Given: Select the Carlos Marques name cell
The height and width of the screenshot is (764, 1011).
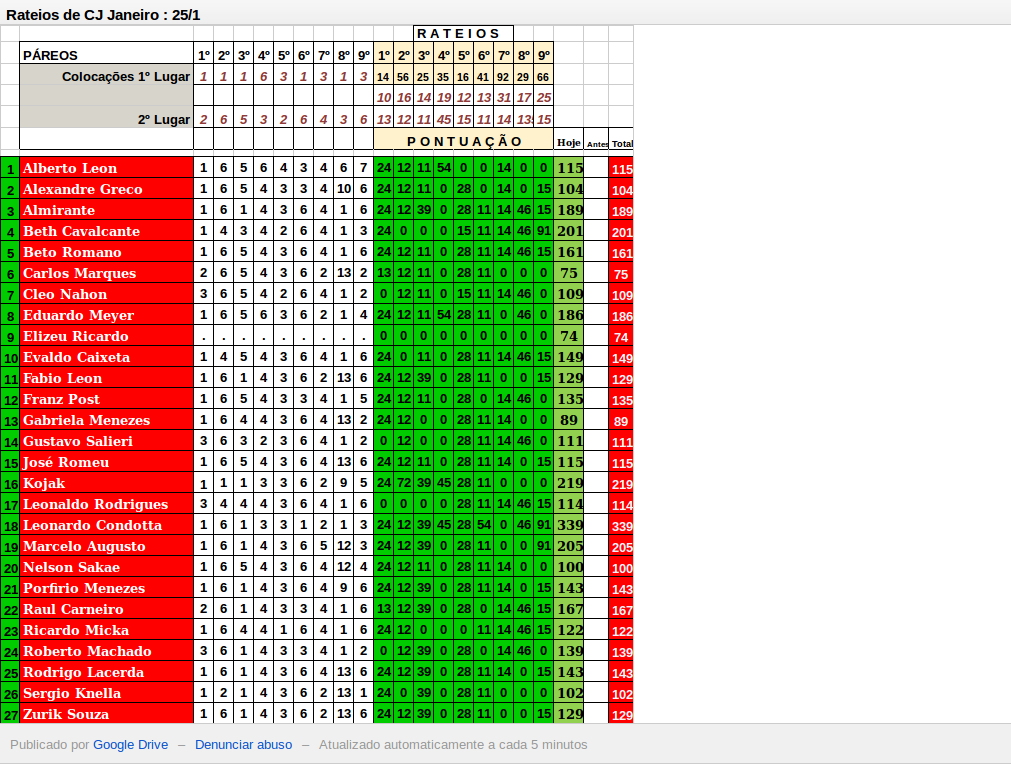Looking at the screenshot, I should (x=106, y=273).
